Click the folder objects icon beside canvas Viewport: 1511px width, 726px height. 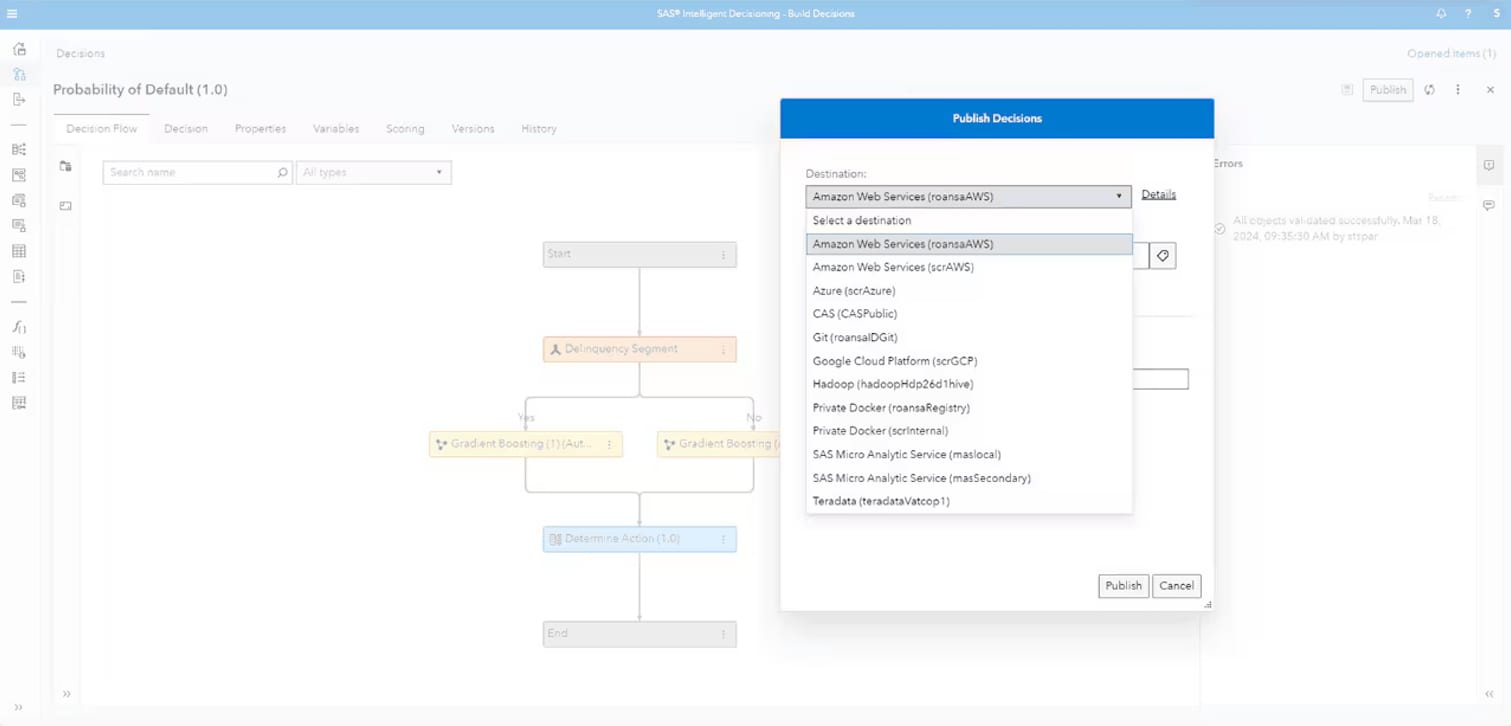tap(65, 166)
